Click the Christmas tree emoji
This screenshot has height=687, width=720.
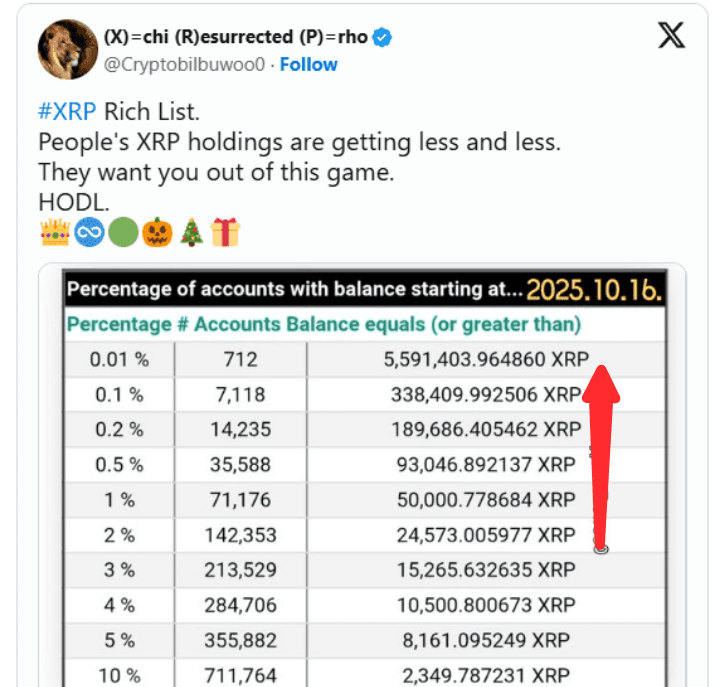[191, 233]
